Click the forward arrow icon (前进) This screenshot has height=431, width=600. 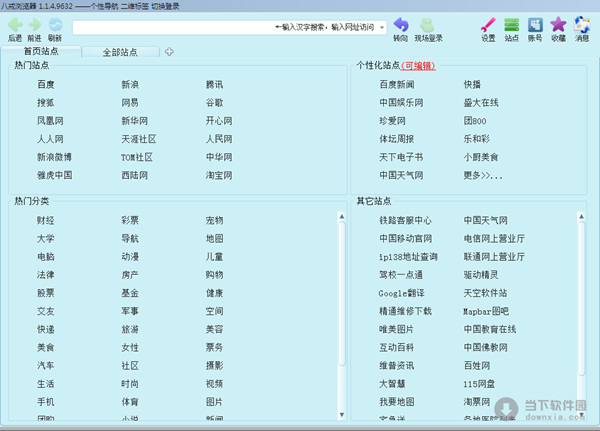coord(35,24)
